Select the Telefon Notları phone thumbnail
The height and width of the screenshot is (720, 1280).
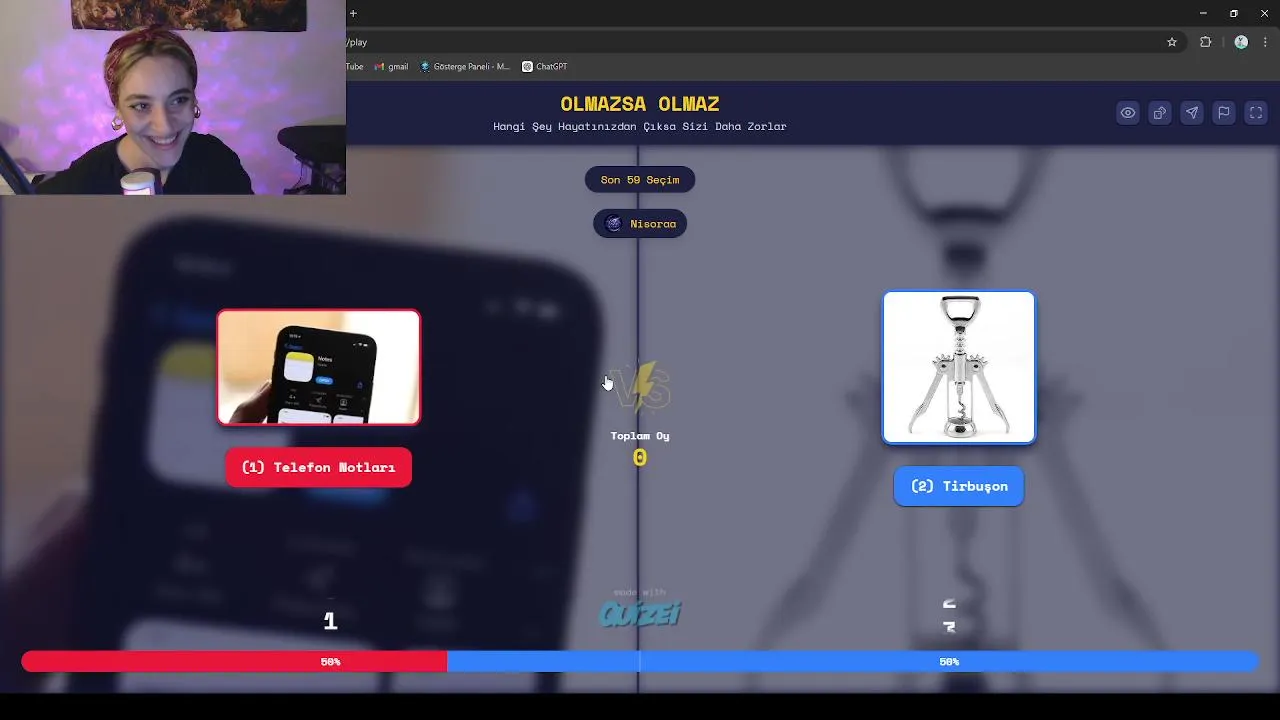(319, 367)
